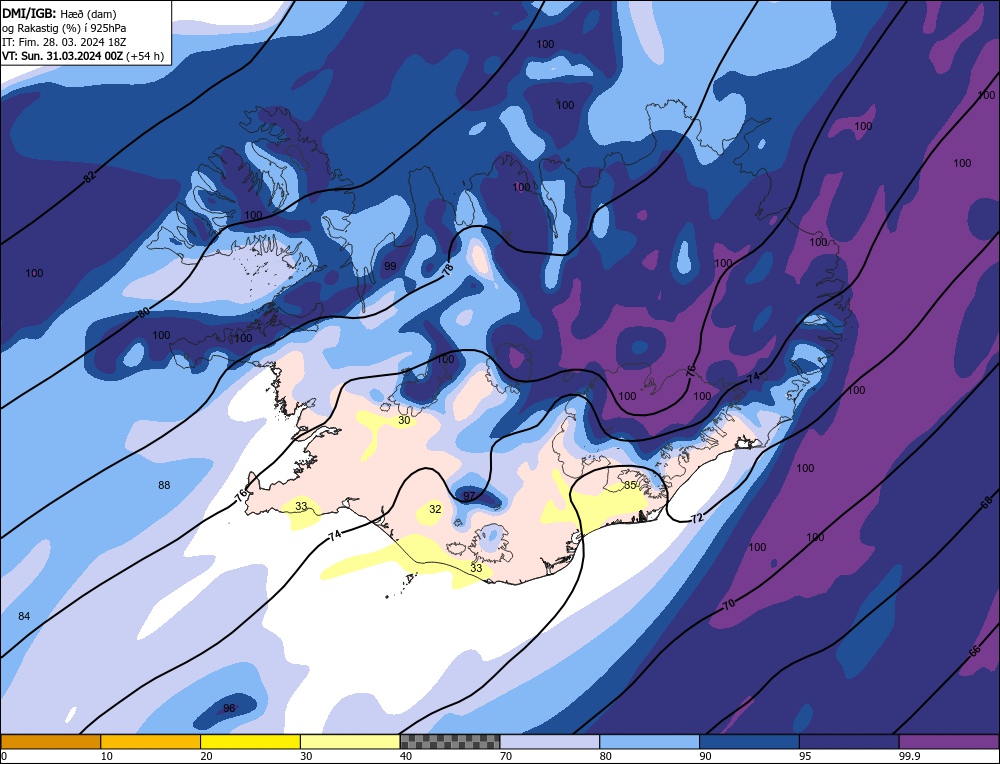
Task: Click the humidity value '85'
Action: pos(629,485)
